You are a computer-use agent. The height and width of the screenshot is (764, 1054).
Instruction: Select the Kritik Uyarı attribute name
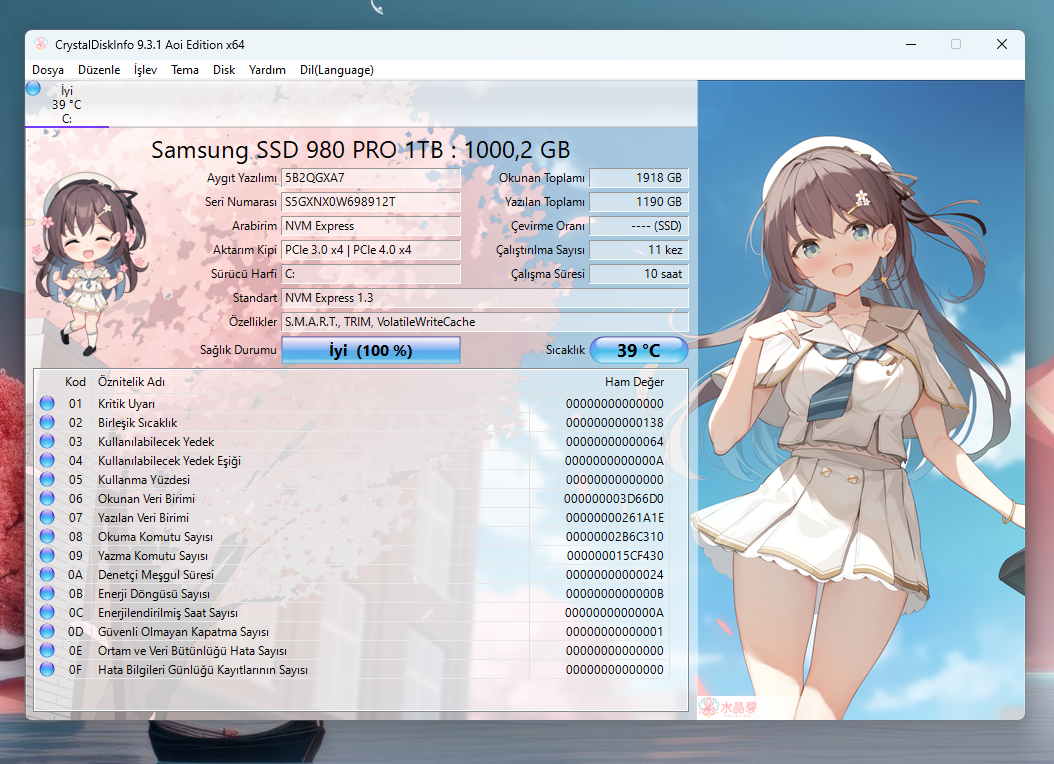tap(126, 404)
